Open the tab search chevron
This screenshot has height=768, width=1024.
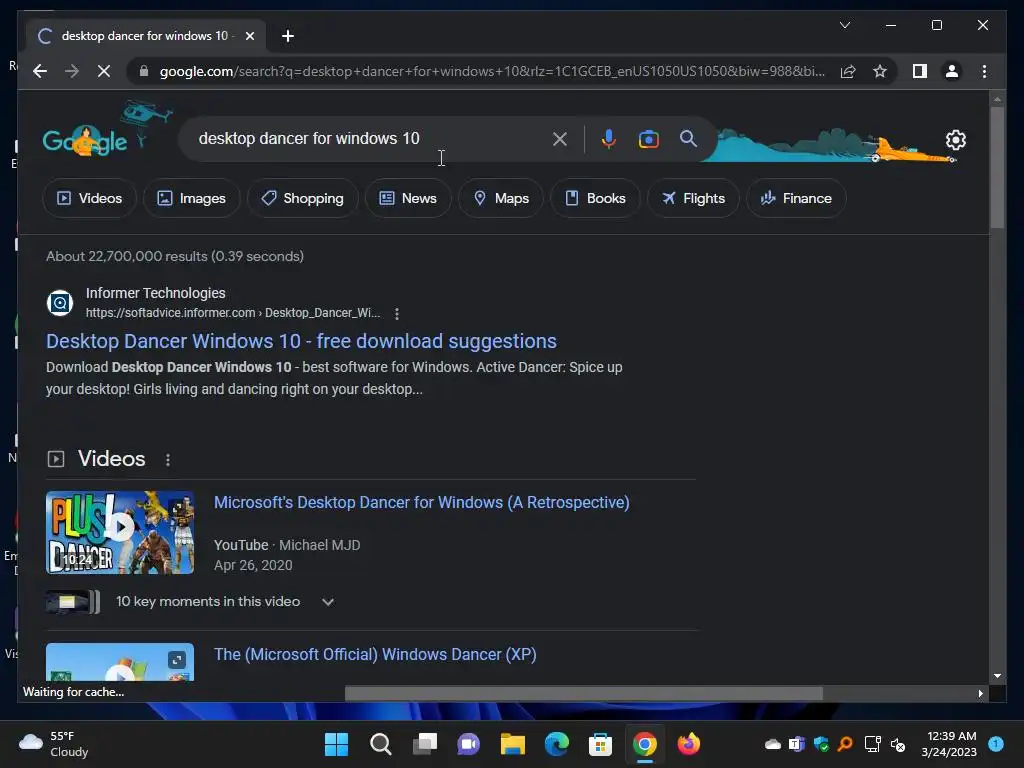tap(844, 25)
